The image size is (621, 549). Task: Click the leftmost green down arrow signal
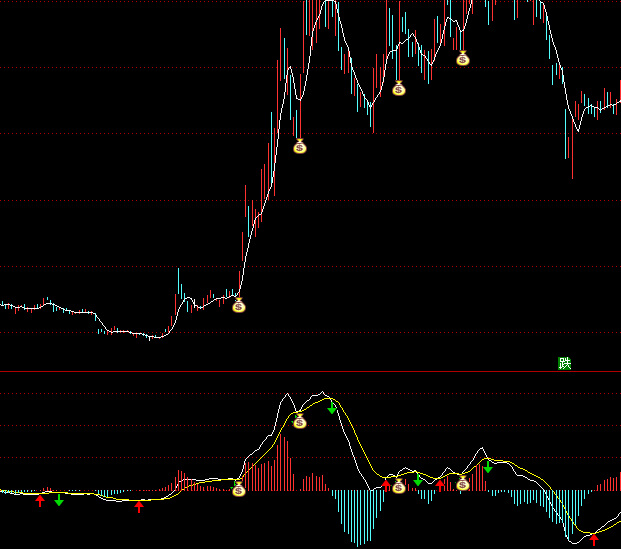click(x=59, y=499)
